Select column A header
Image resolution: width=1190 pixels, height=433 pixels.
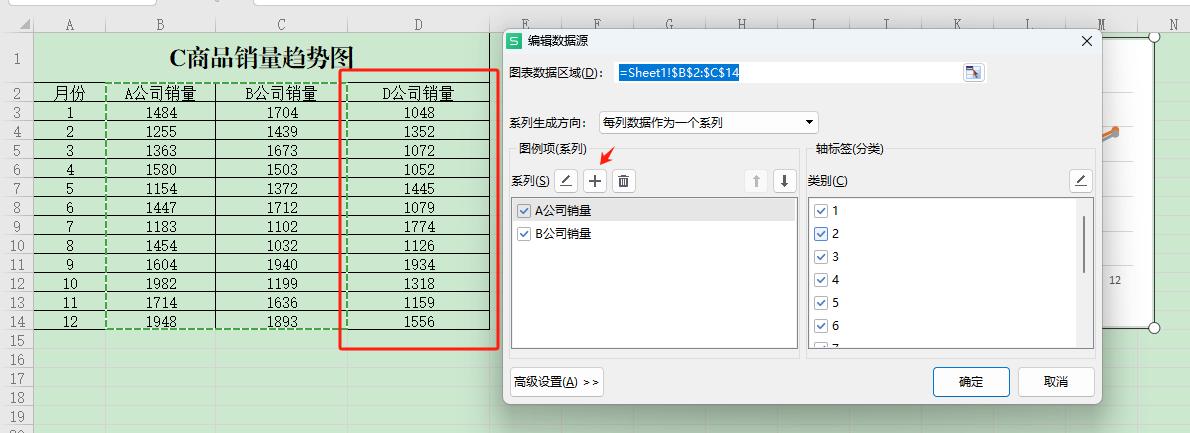70,25
